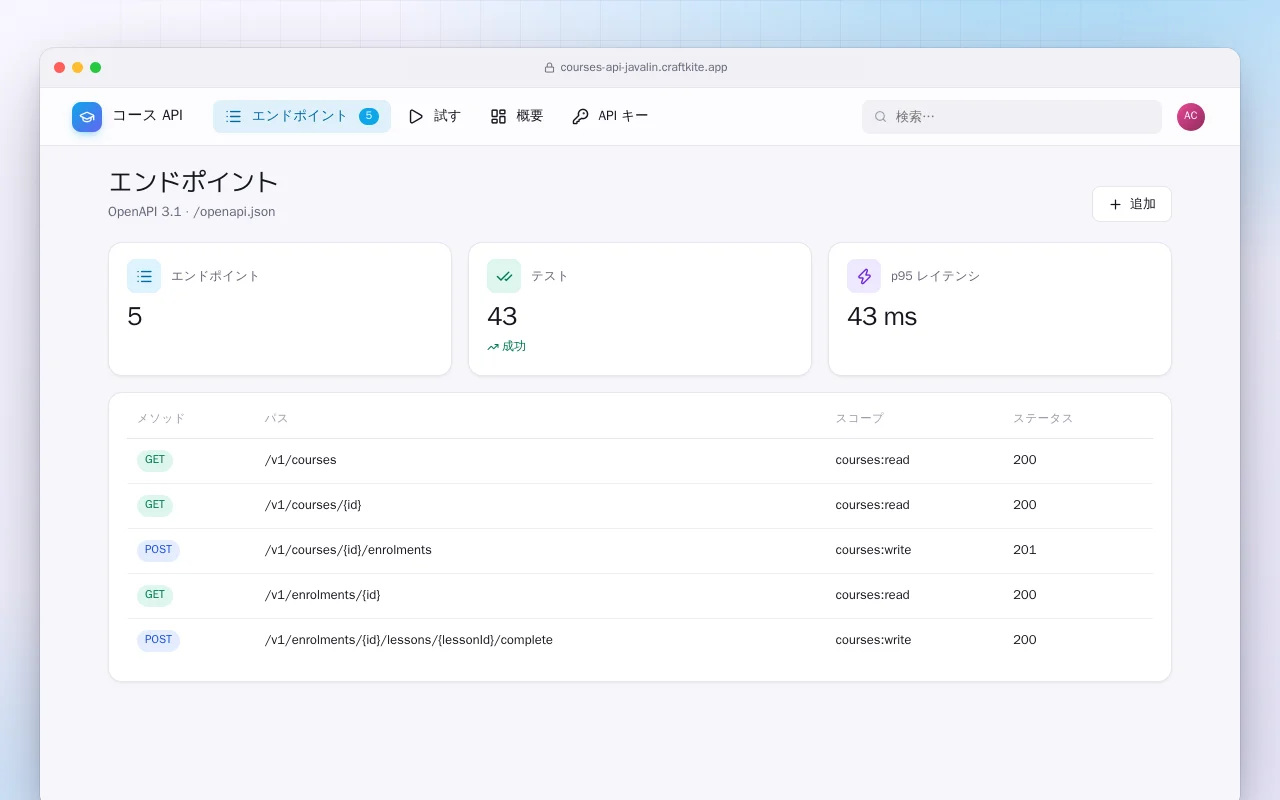This screenshot has height=800, width=1280.
Task: Click the lock icon in address bar
Action: click(x=549, y=68)
